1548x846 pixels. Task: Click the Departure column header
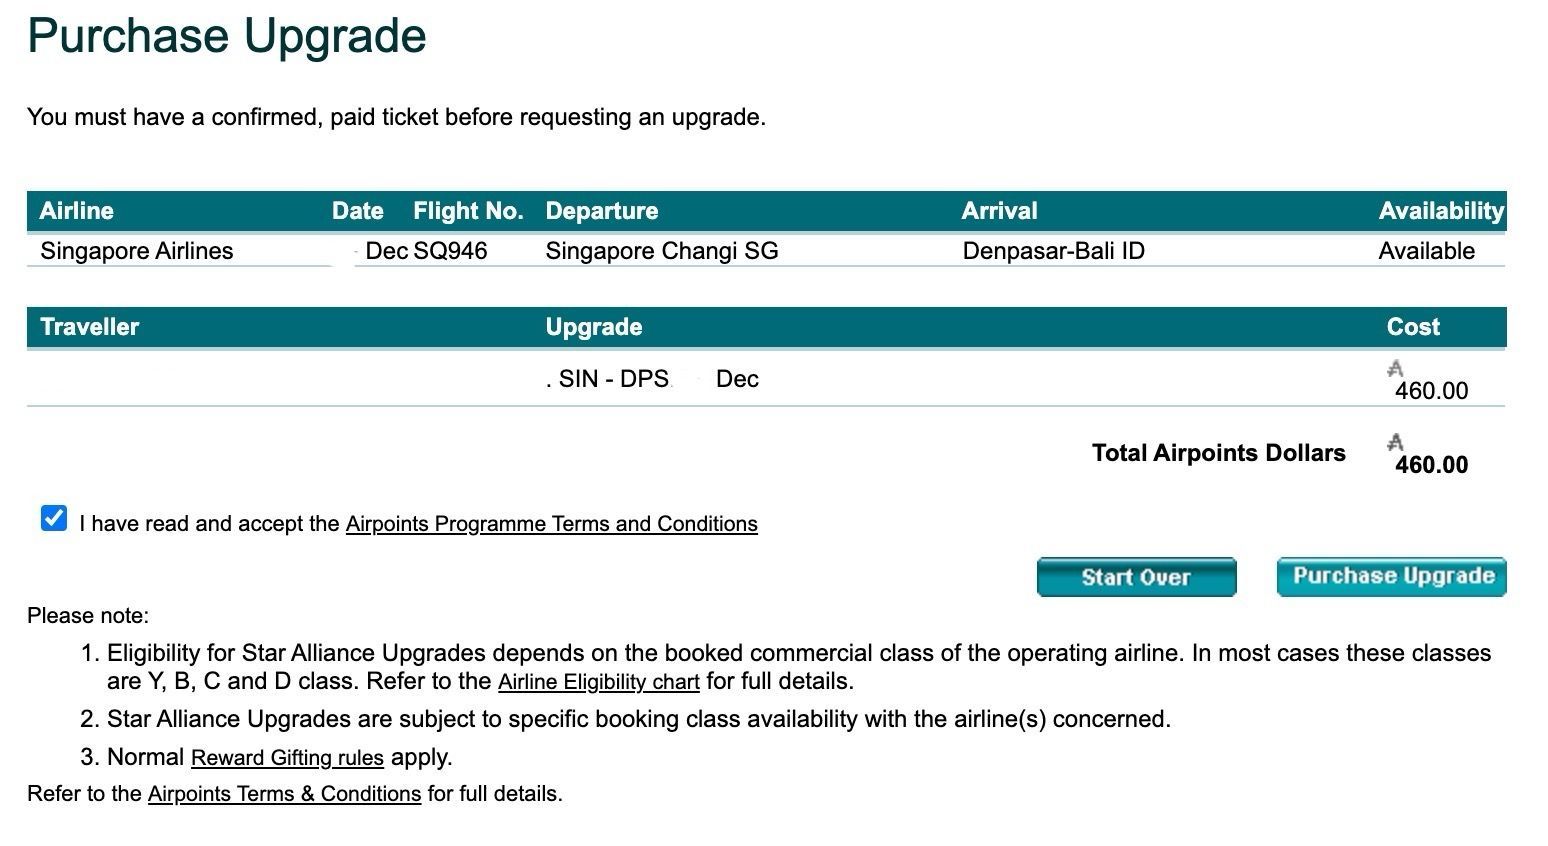click(x=601, y=211)
